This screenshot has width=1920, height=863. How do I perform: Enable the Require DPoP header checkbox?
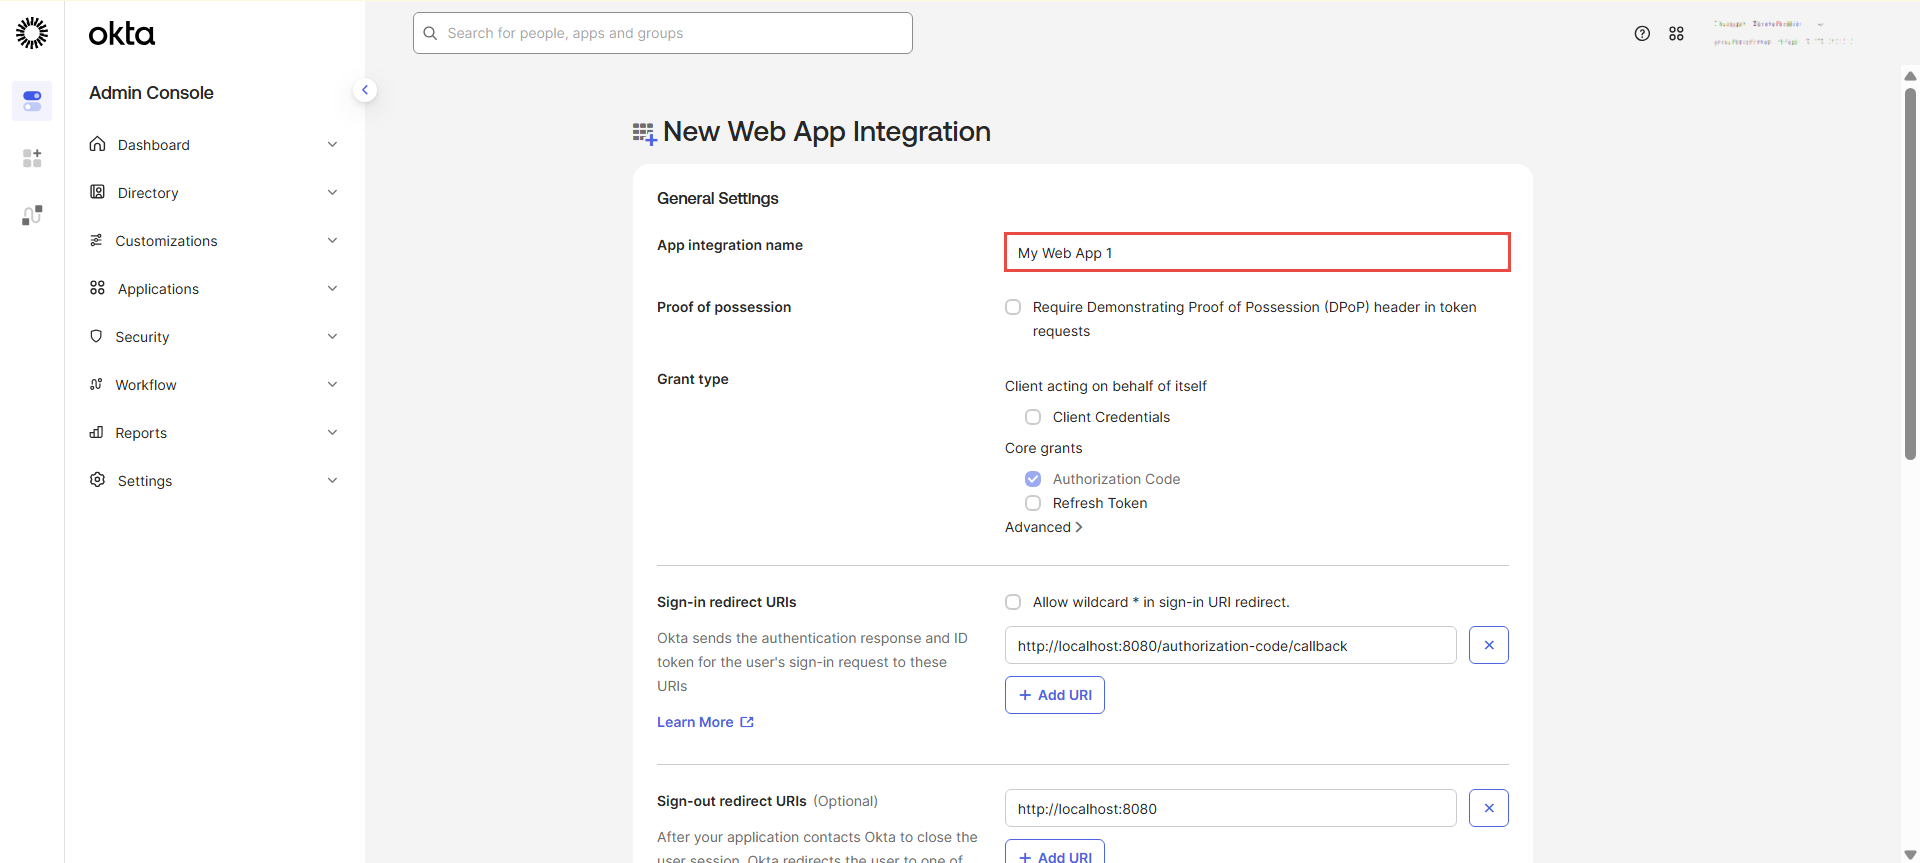pyautogui.click(x=1013, y=307)
